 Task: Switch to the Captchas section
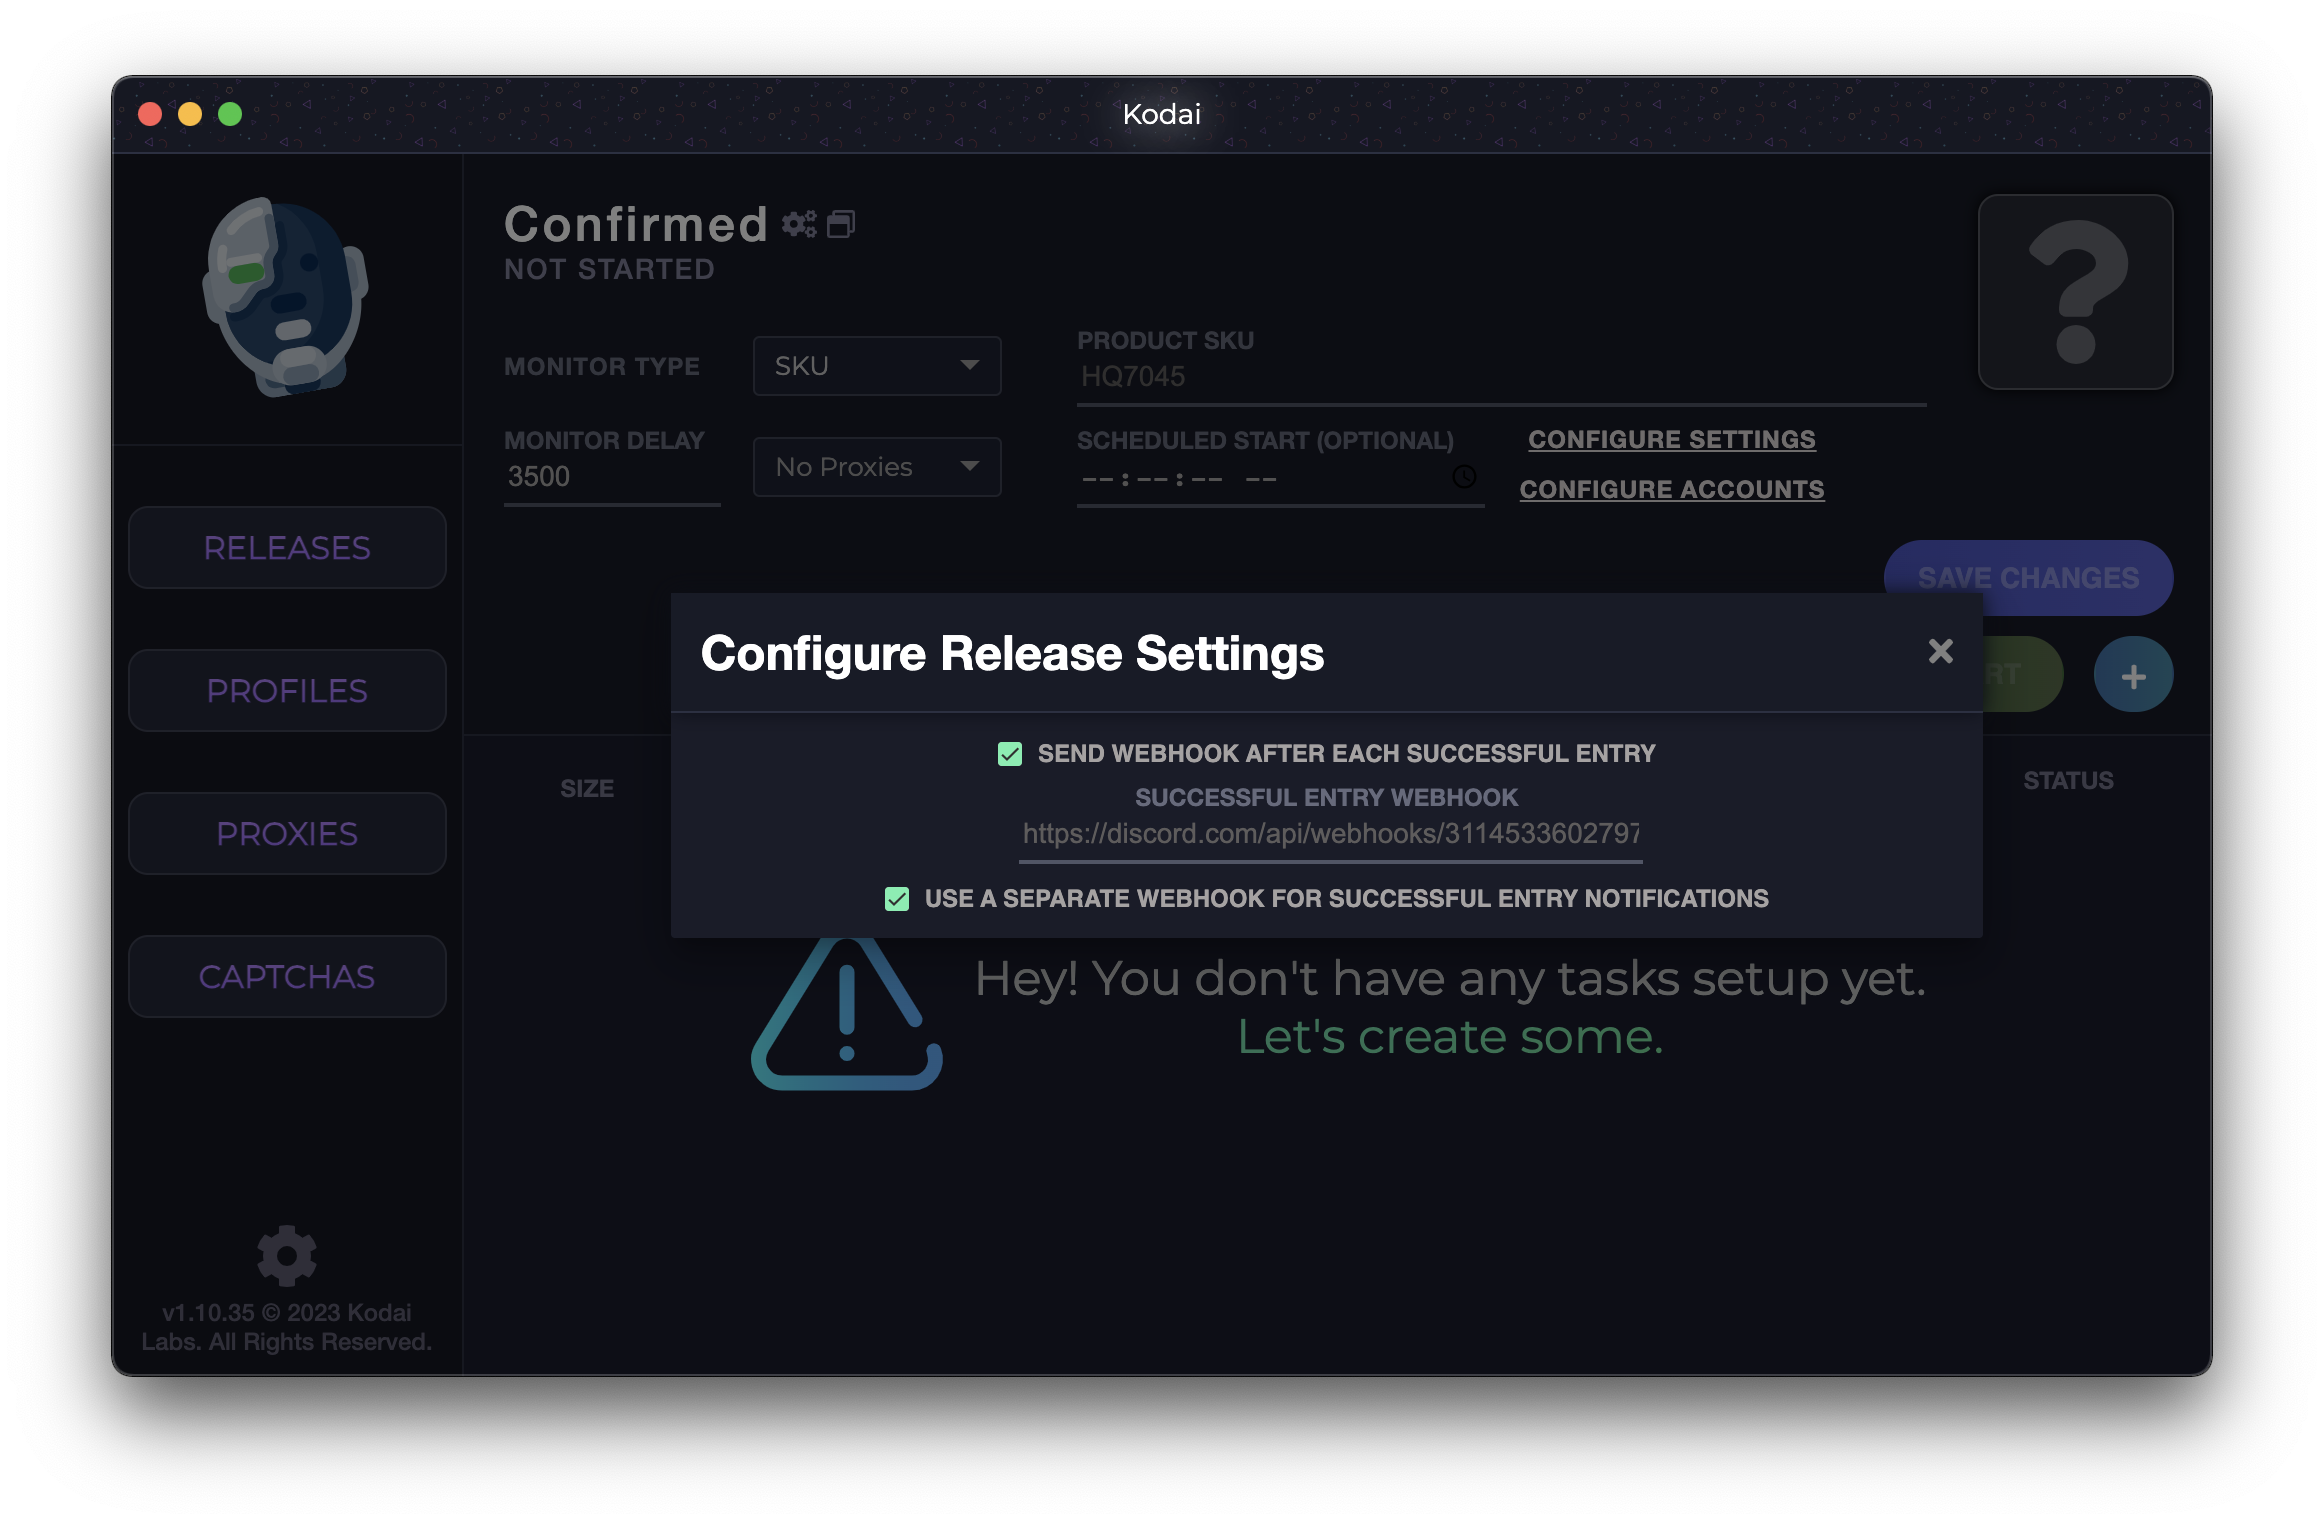[x=287, y=977]
